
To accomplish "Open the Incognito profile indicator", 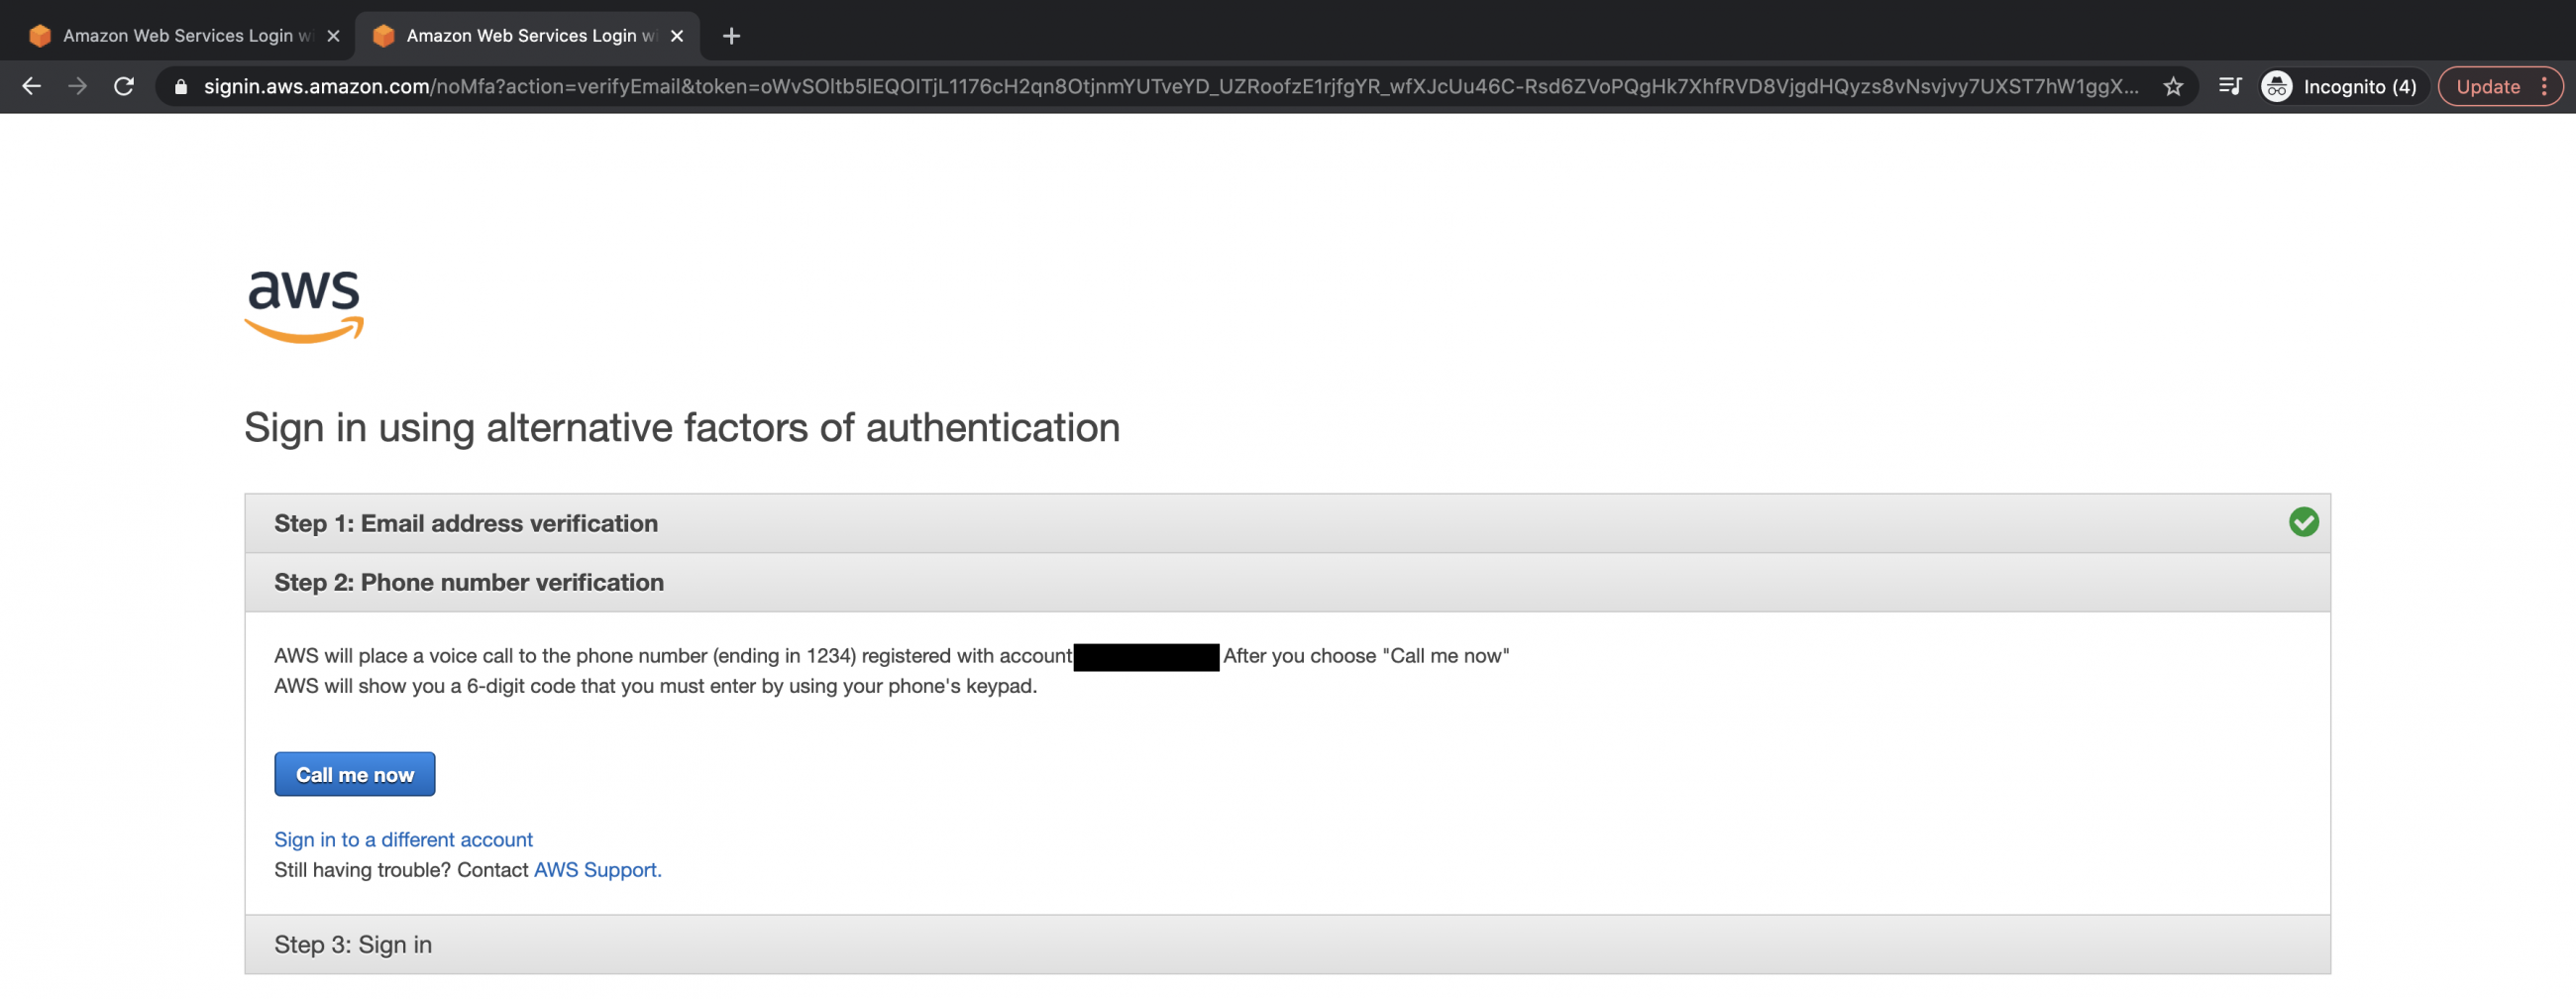I will coord(2342,87).
